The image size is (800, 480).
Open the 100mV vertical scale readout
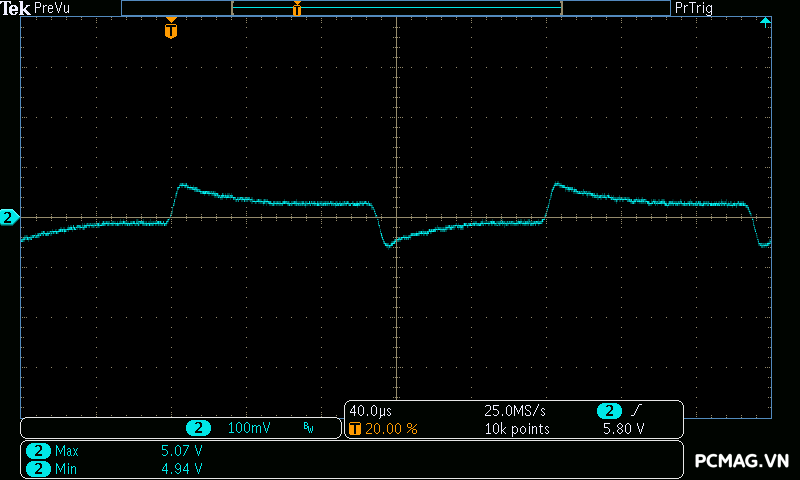[248, 428]
